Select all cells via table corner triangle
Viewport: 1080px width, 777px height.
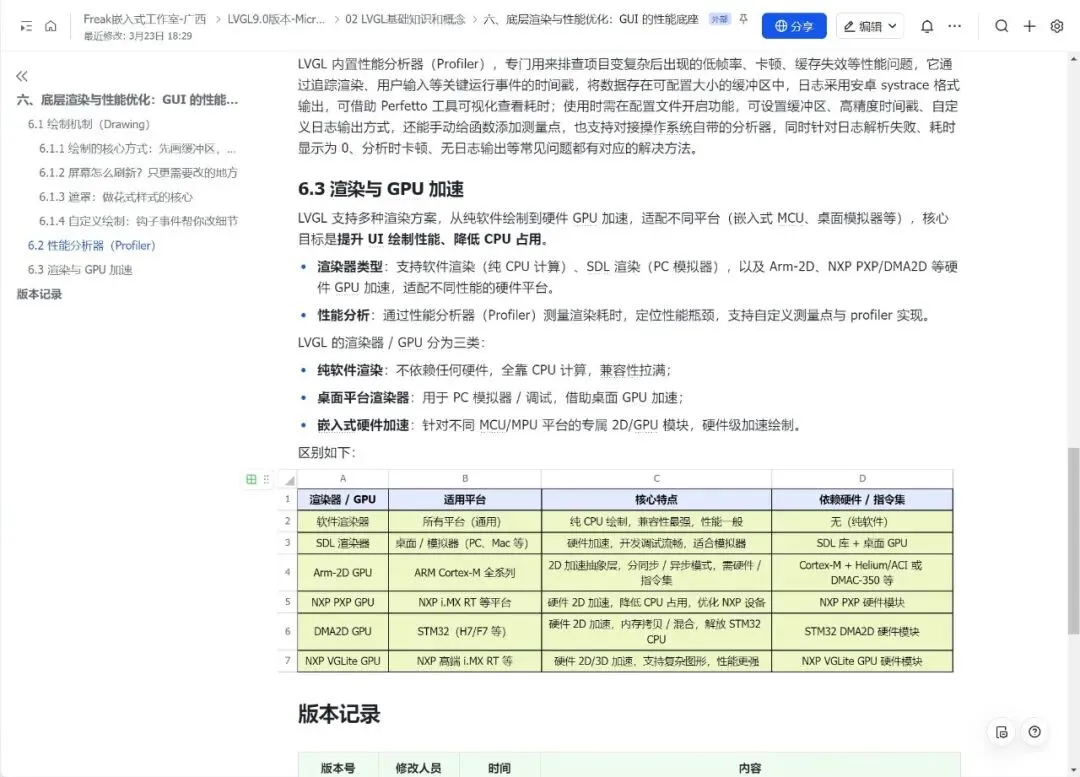[x=290, y=479]
